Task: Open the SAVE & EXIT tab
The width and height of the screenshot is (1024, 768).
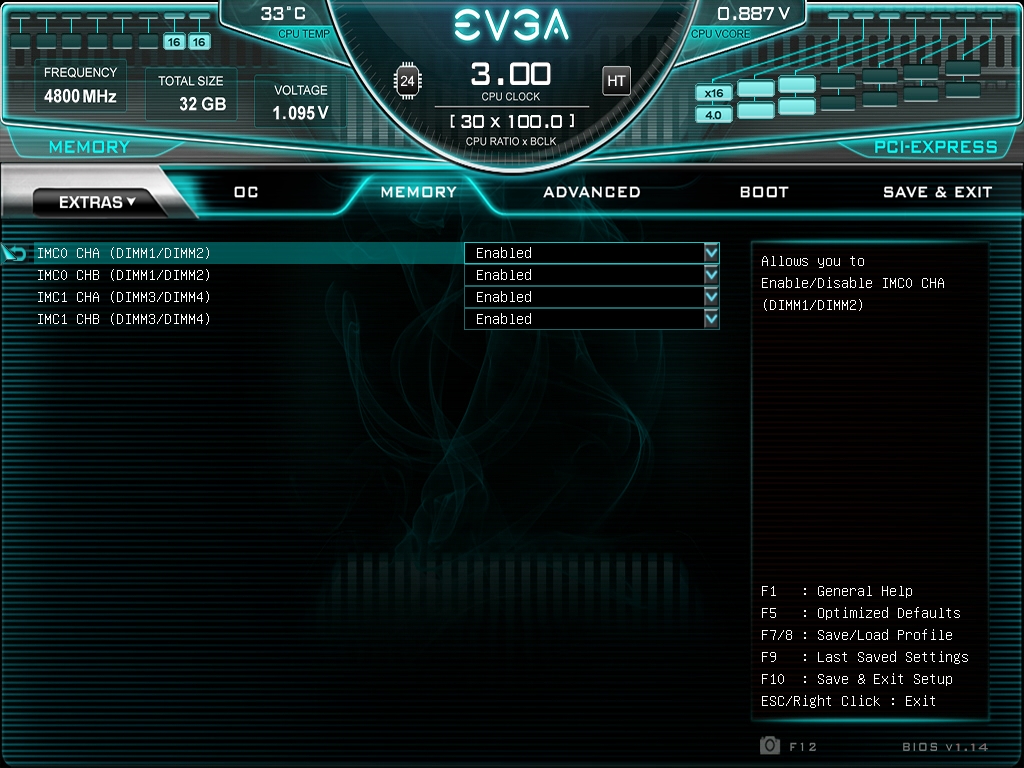Action: pyautogui.click(x=938, y=192)
